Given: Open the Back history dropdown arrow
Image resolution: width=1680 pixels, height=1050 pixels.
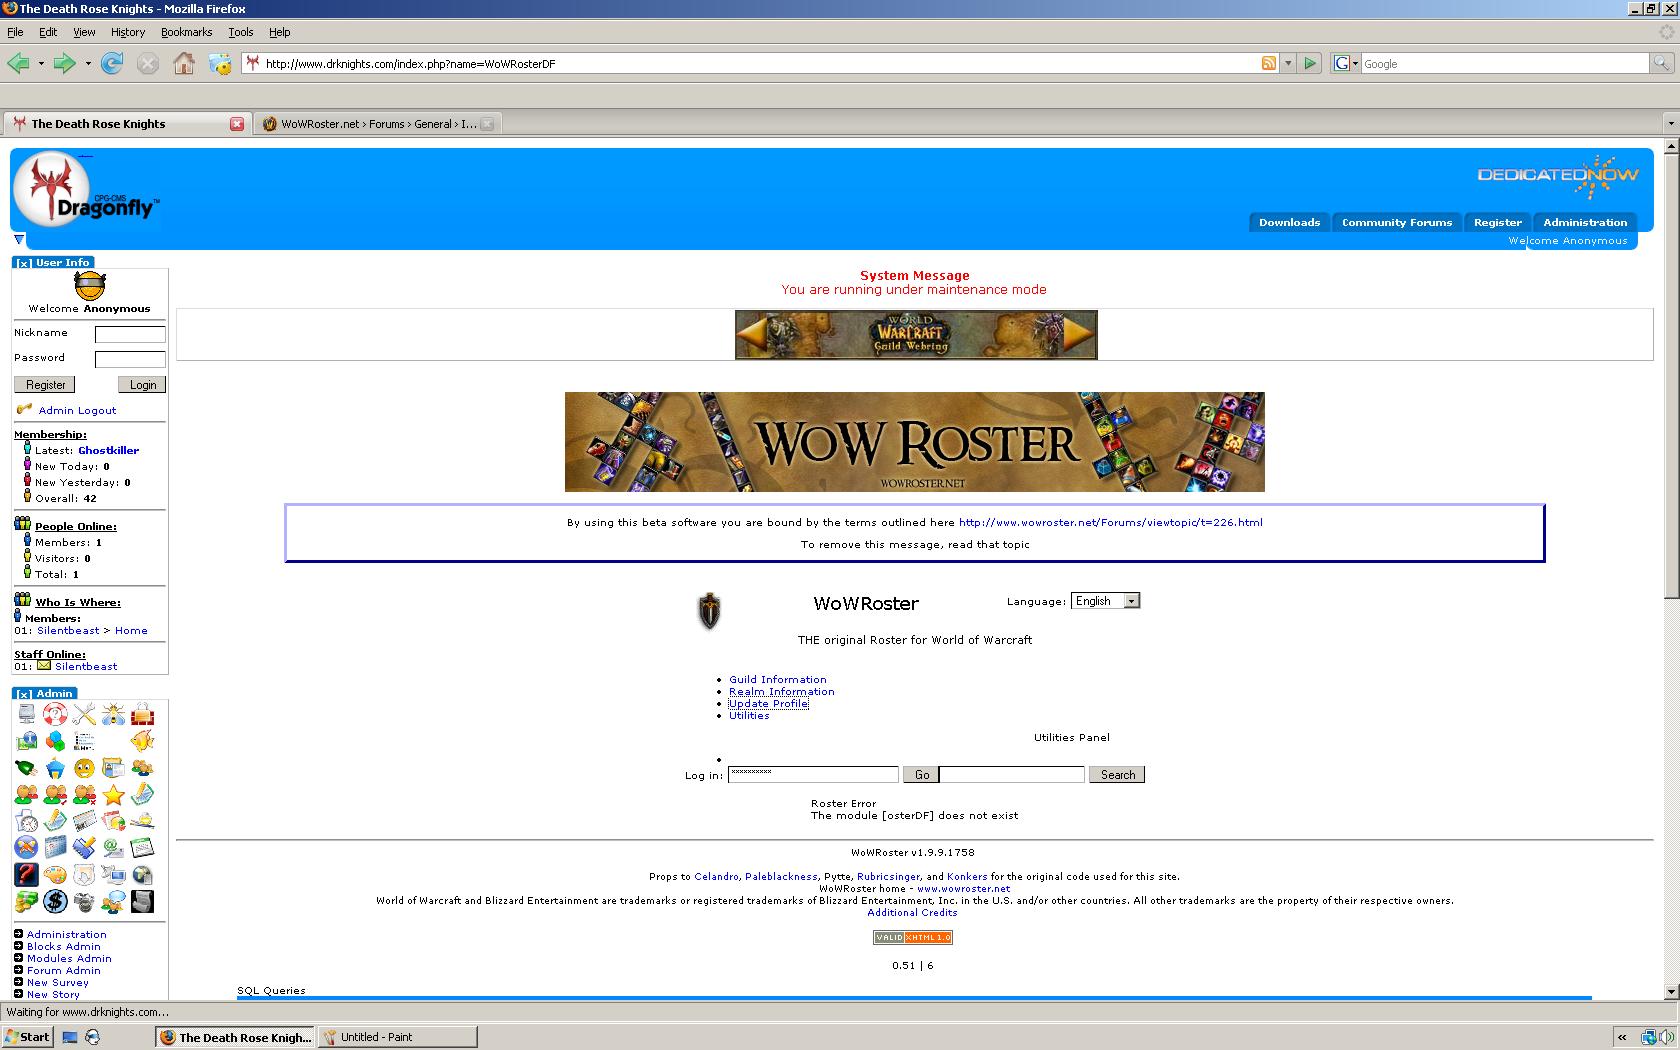Looking at the screenshot, I should tap(41, 64).
